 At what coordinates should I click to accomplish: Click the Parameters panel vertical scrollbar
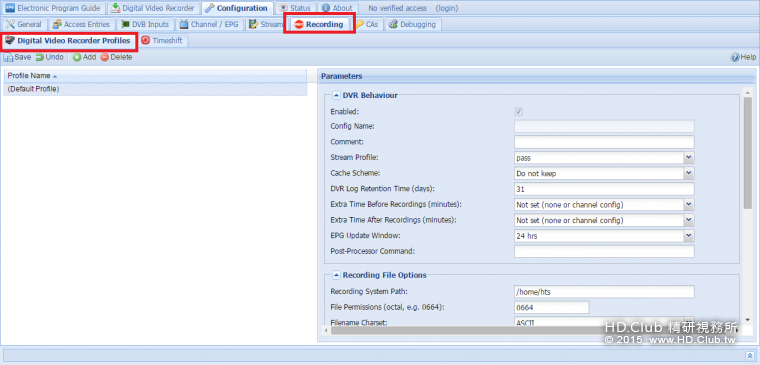click(x=748, y=153)
